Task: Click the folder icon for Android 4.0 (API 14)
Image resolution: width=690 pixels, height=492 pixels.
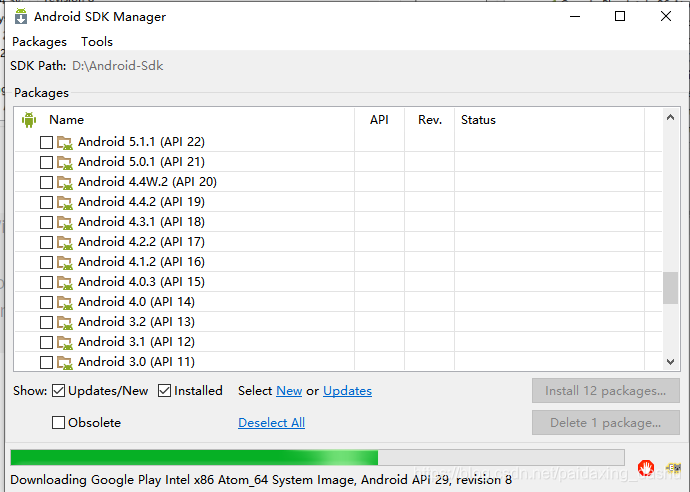Action: [65, 303]
